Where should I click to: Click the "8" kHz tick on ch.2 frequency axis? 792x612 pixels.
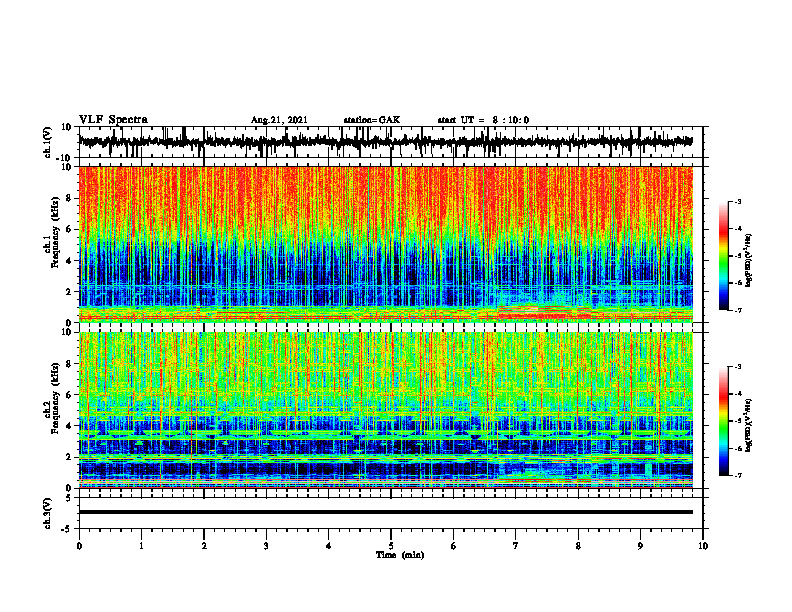coord(69,364)
